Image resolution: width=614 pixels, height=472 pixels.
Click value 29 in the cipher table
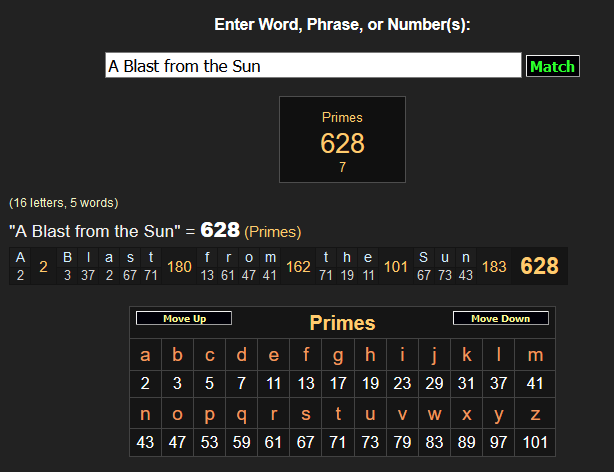434,382
